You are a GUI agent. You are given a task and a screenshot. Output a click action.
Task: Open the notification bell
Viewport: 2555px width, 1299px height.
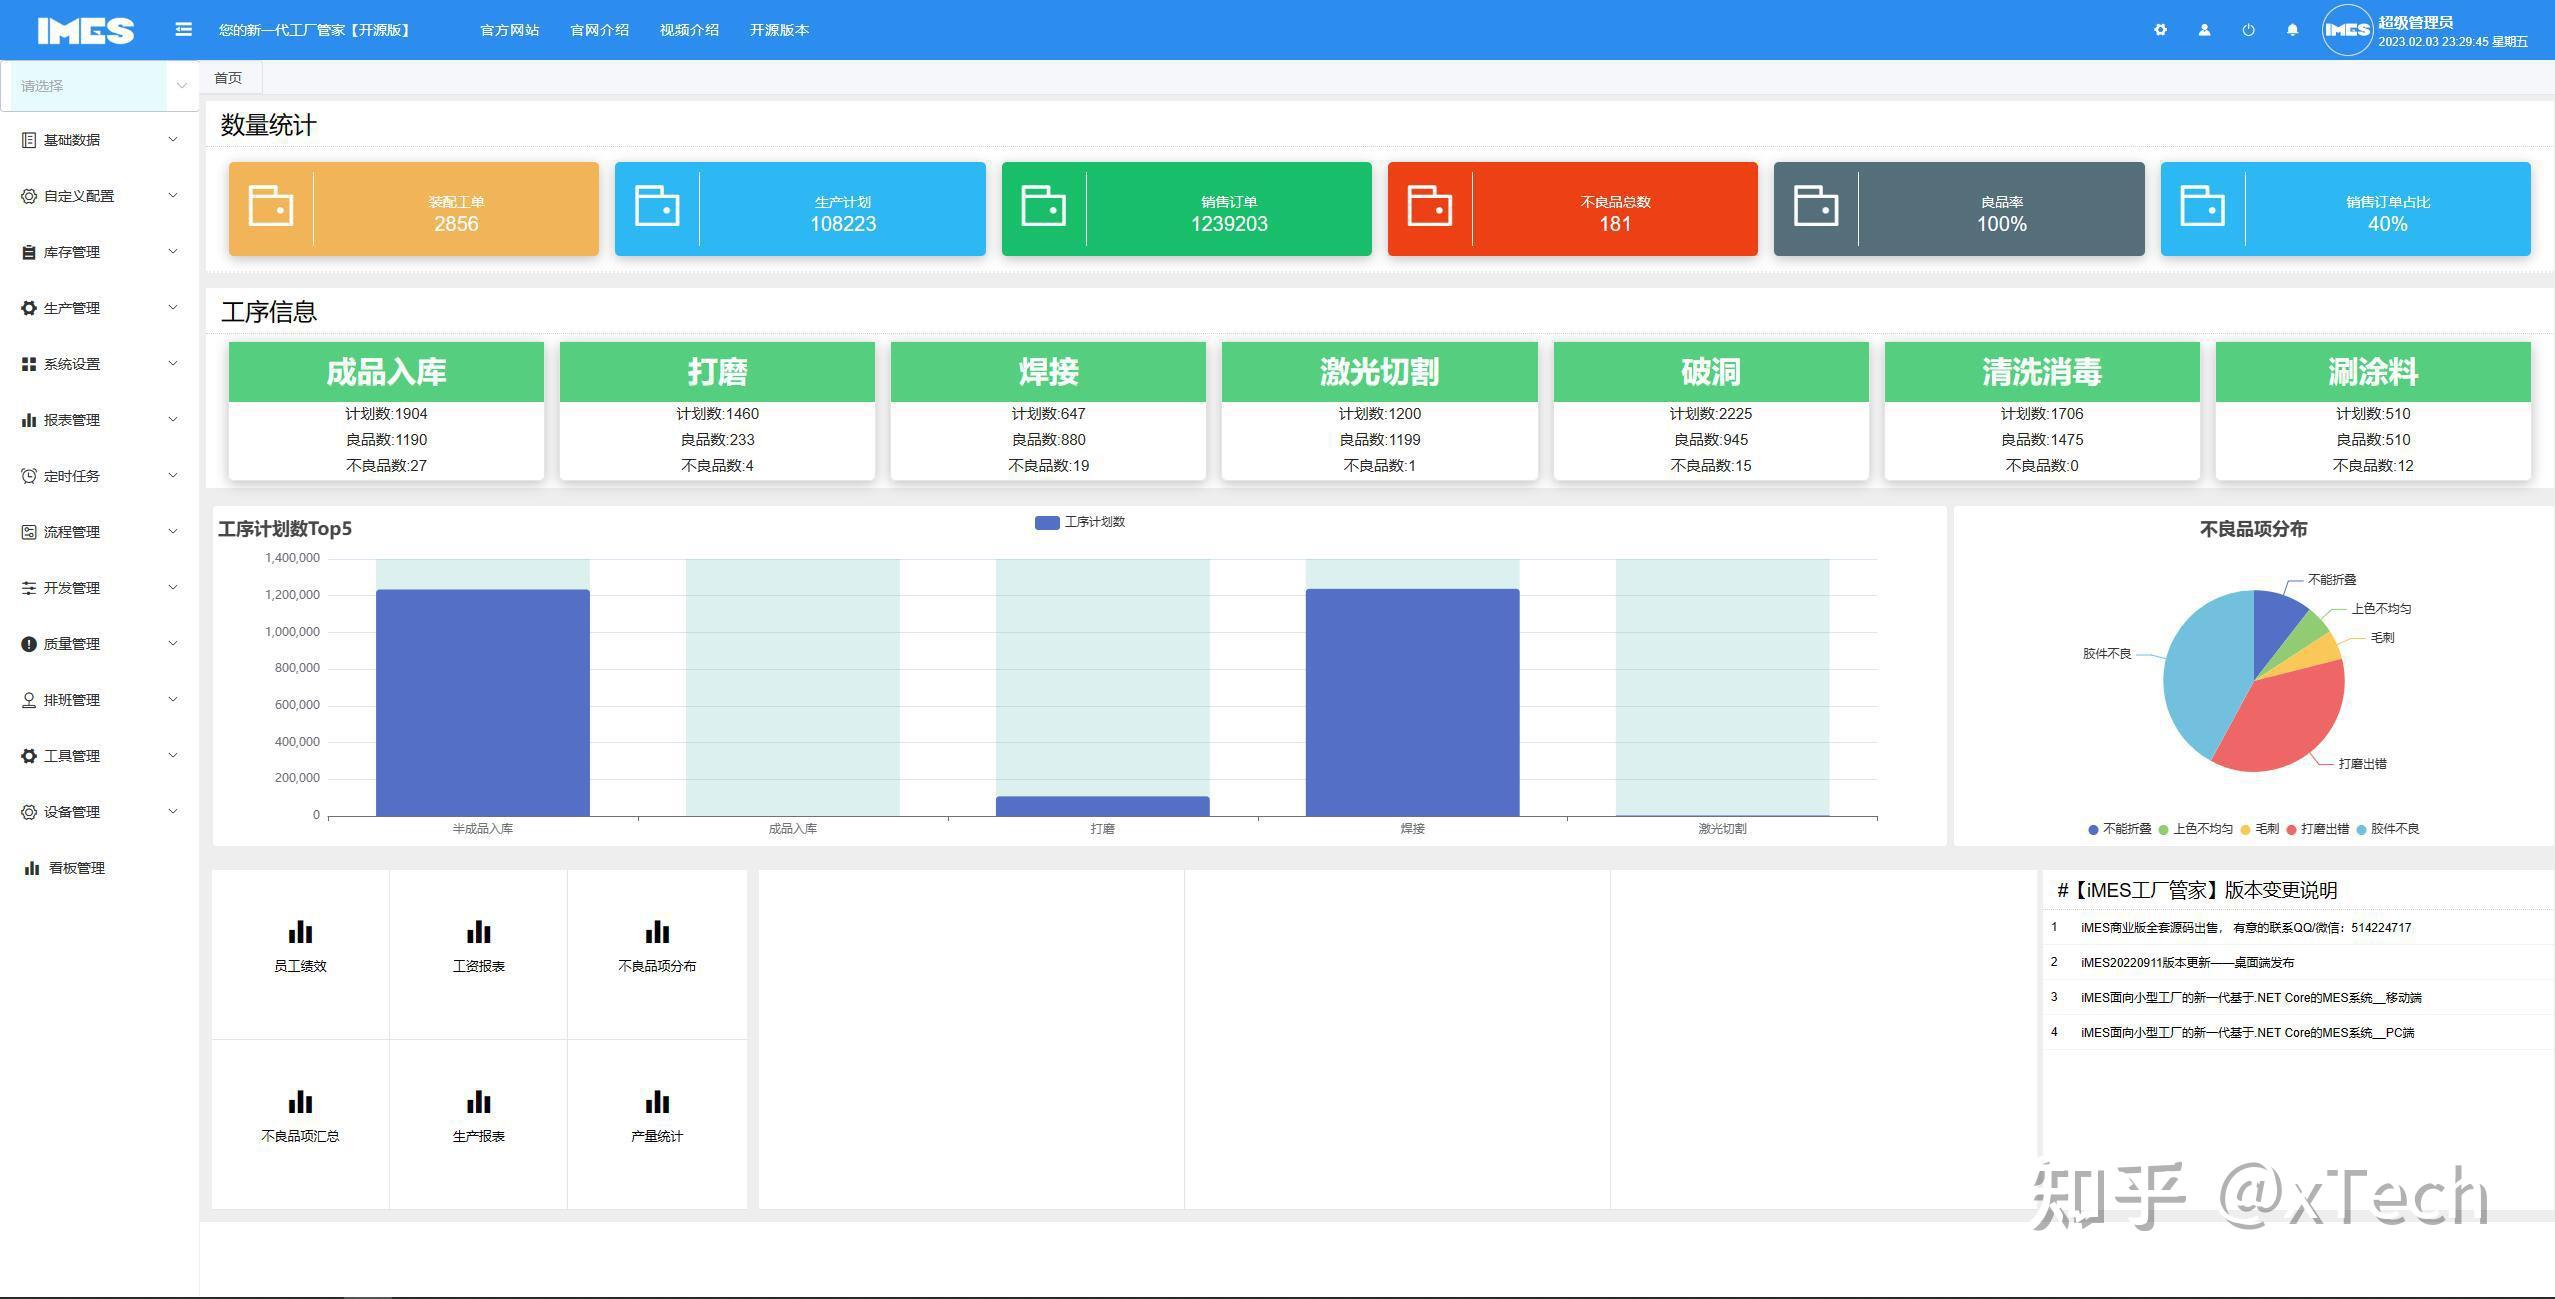coord(2292,30)
